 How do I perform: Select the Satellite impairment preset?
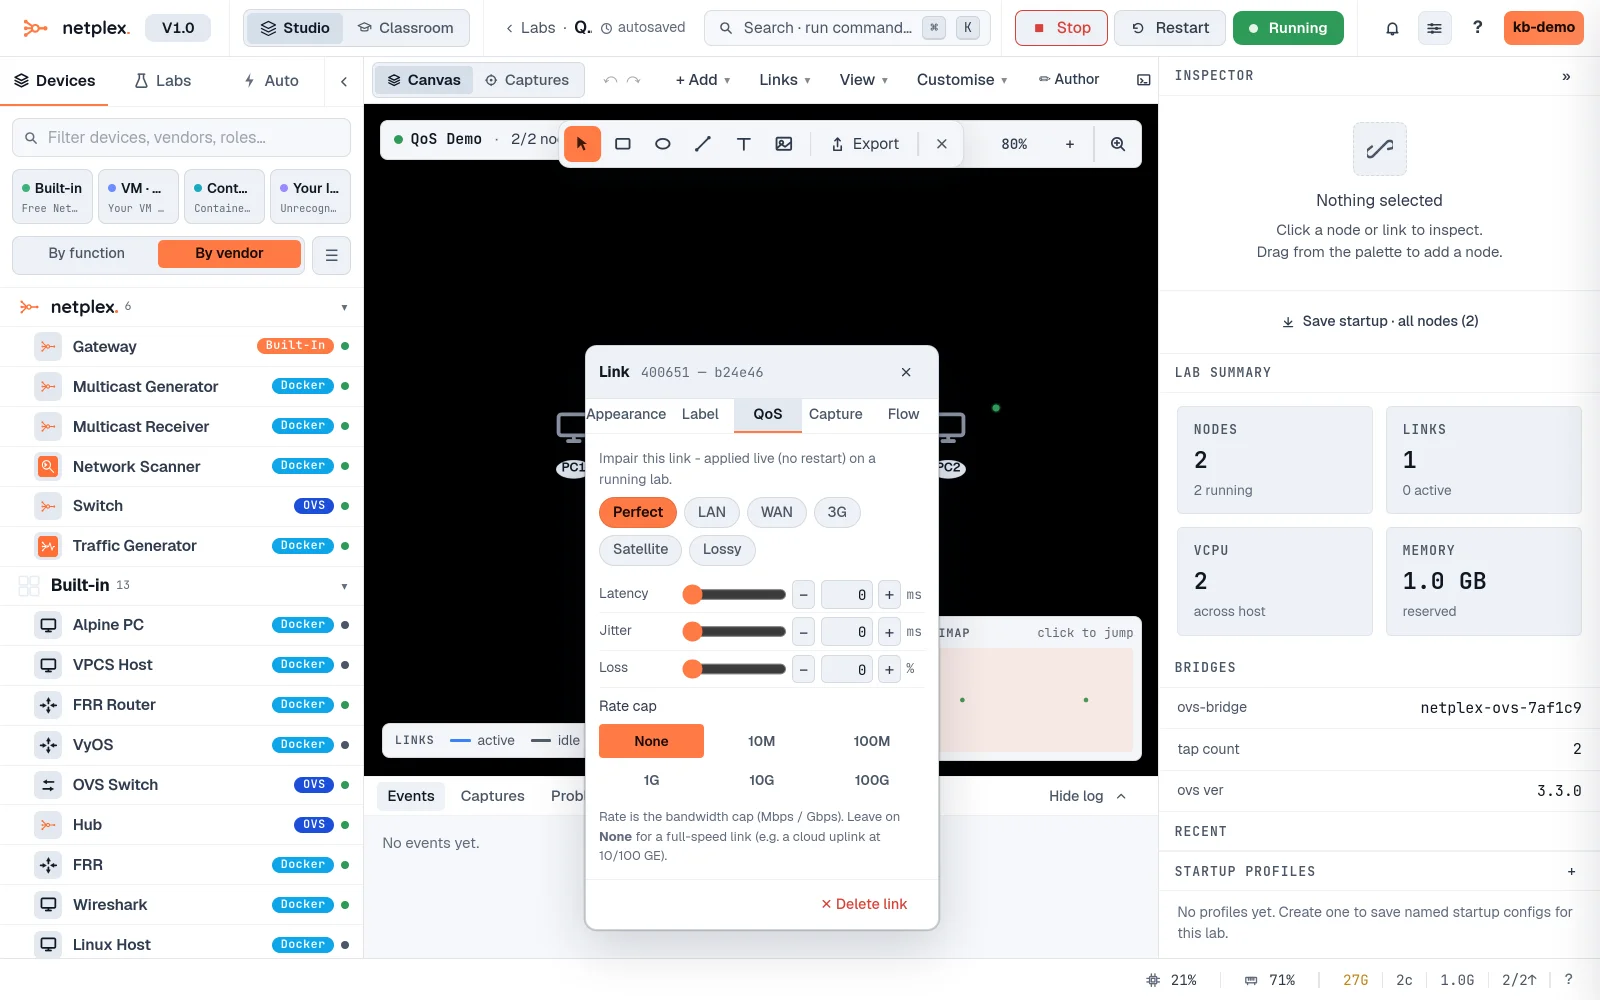pyautogui.click(x=640, y=550)
